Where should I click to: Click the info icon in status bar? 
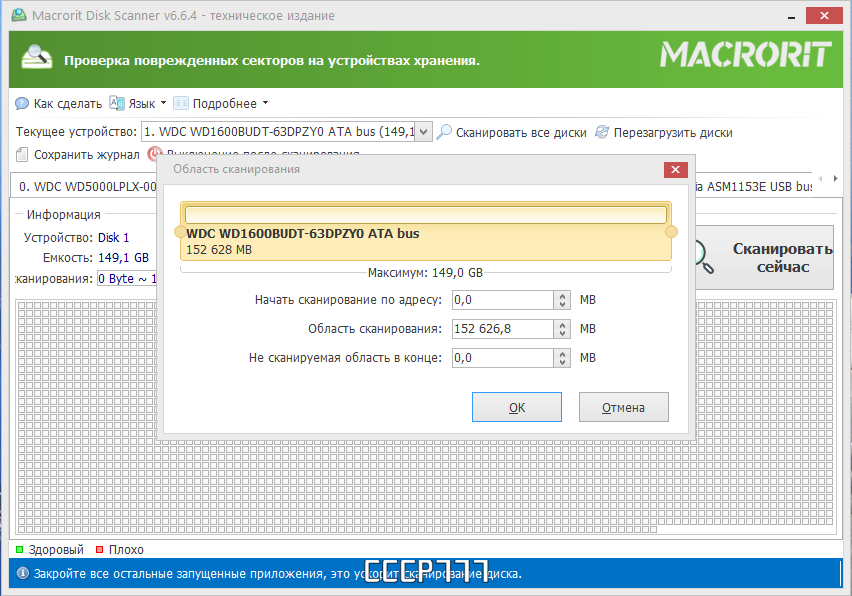[x=23, y=573]
